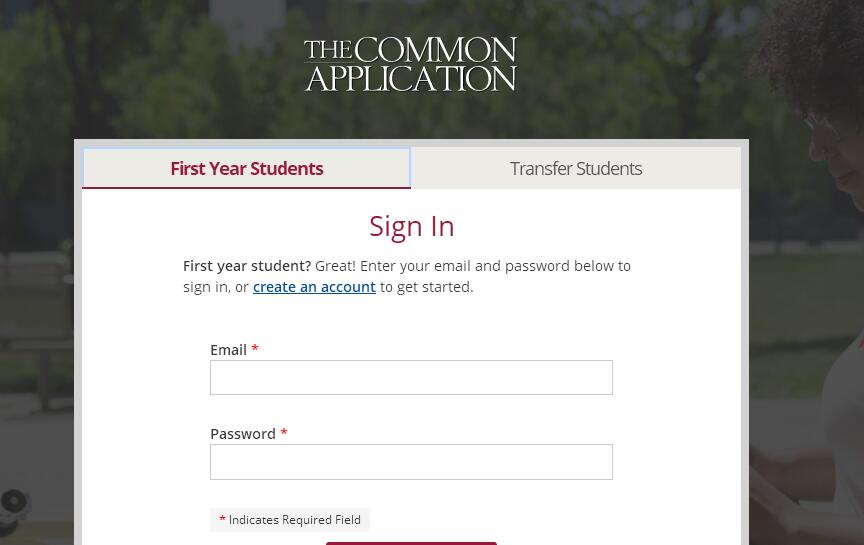Open the Transfer Students tab
The width and height of the screenshot is (864, 545).
tap(576, 168)
